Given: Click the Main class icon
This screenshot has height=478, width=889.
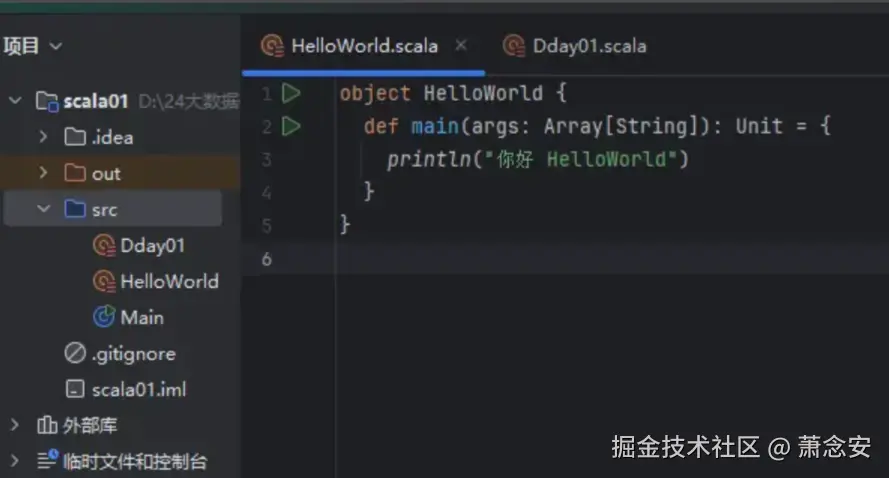Looking at the screenshot, I should click(104, 317).
